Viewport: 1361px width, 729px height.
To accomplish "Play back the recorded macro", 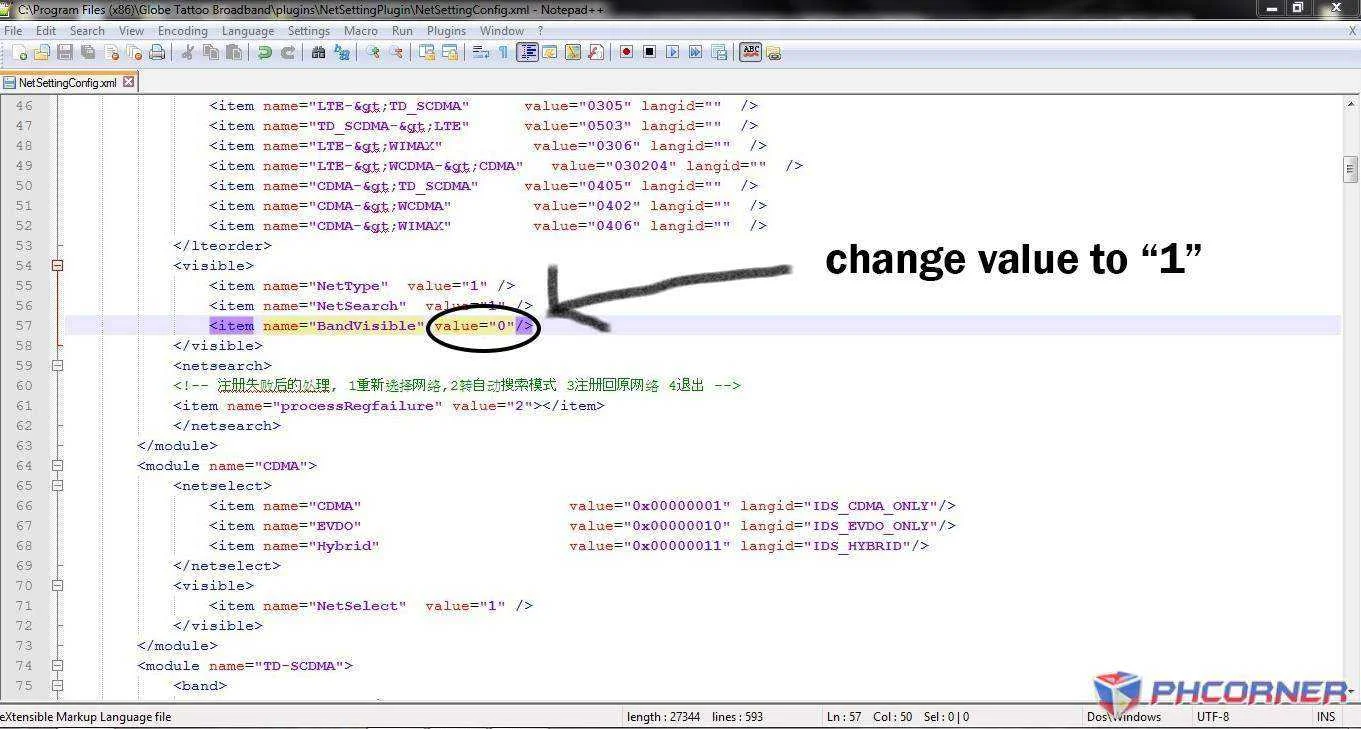I will (x=672, y=52).
